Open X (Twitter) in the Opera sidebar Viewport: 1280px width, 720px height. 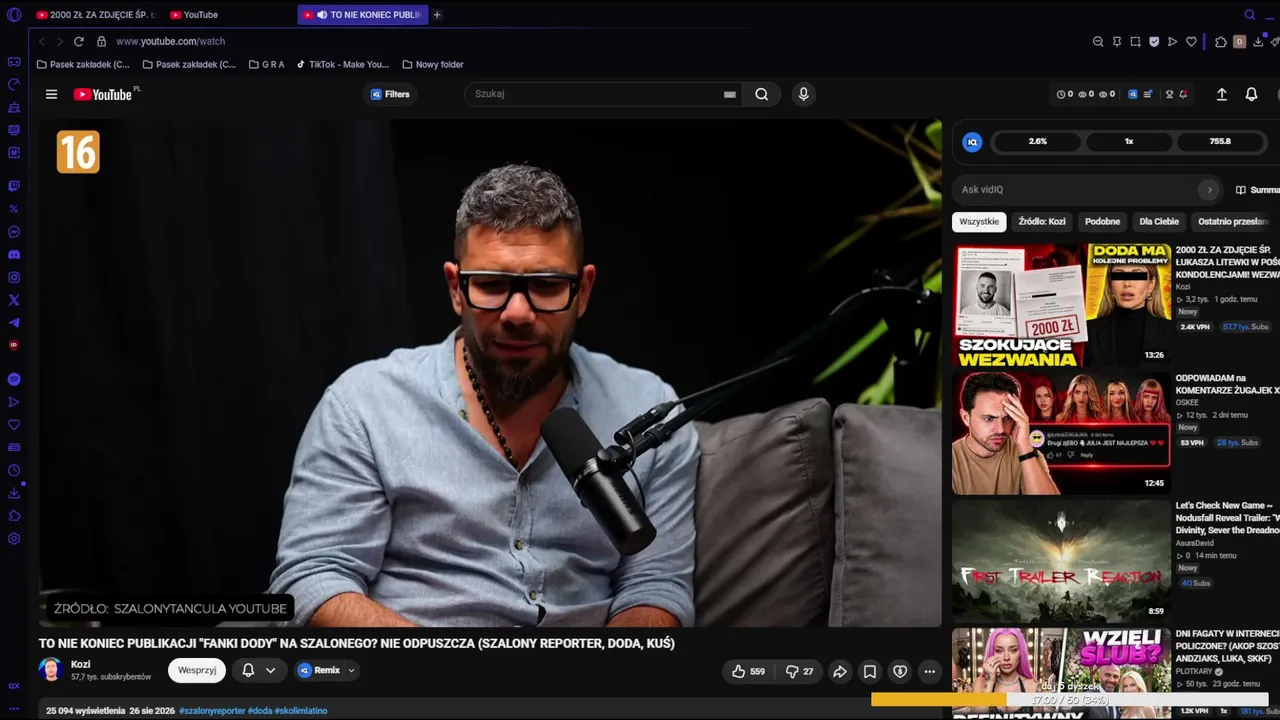click(x=14, y=300)
